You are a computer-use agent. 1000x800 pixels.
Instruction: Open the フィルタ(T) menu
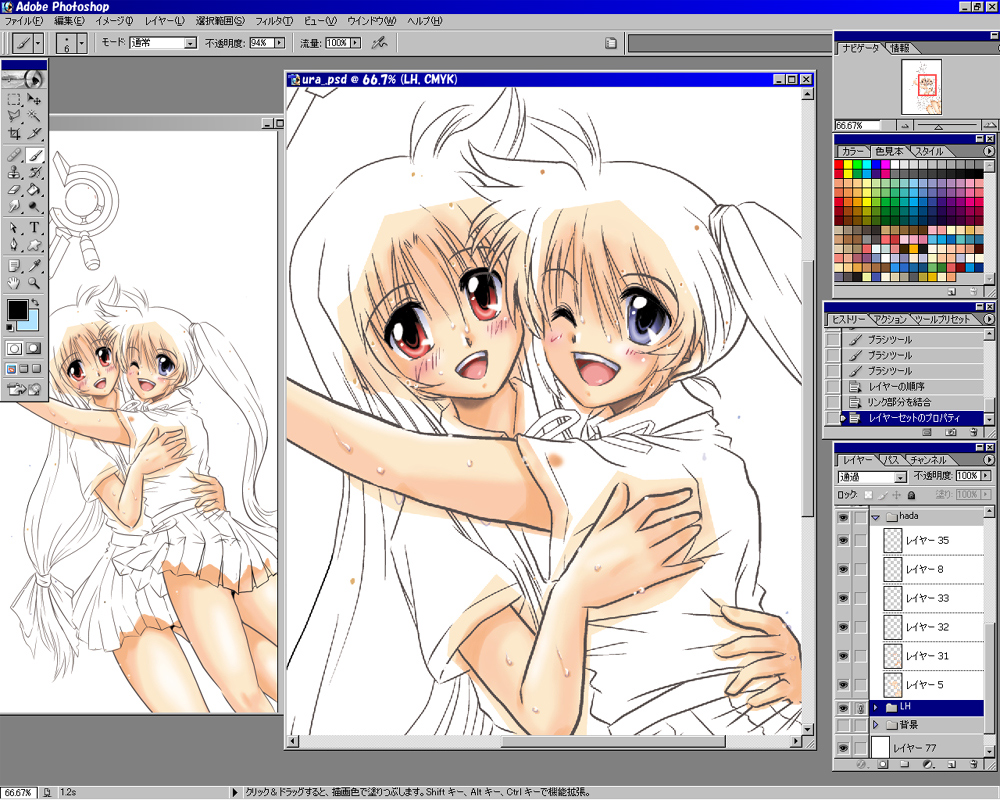pos(274,20)
